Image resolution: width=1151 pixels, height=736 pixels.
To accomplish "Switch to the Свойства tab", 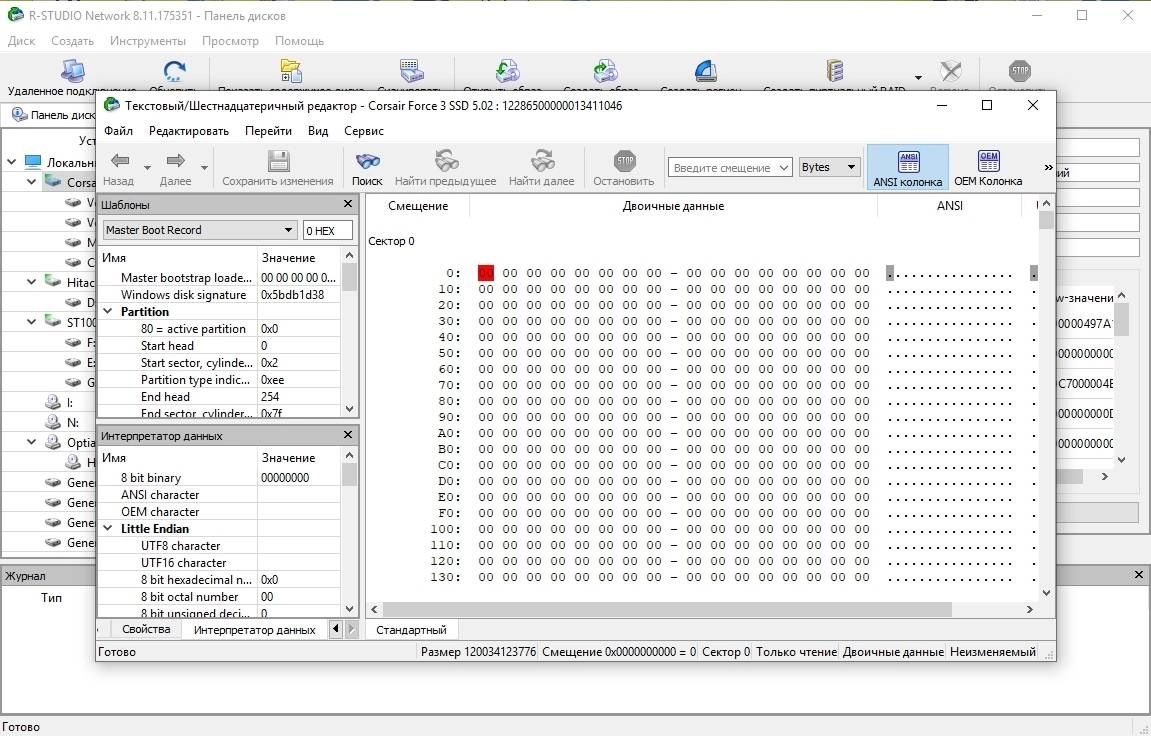I will [x=146, y=629].
